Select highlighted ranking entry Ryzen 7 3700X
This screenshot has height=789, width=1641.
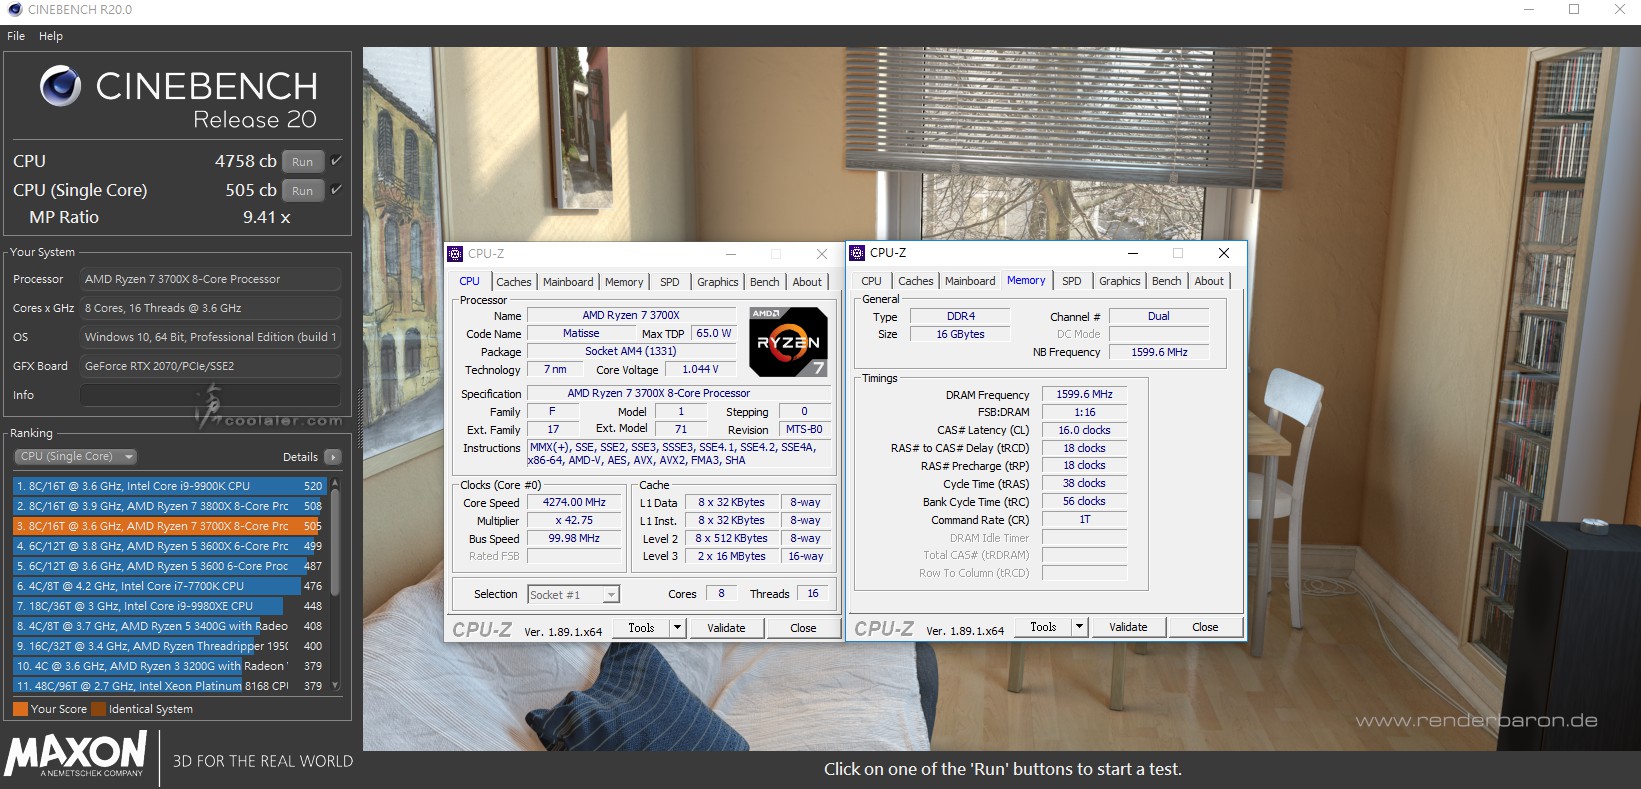[169, 526]
